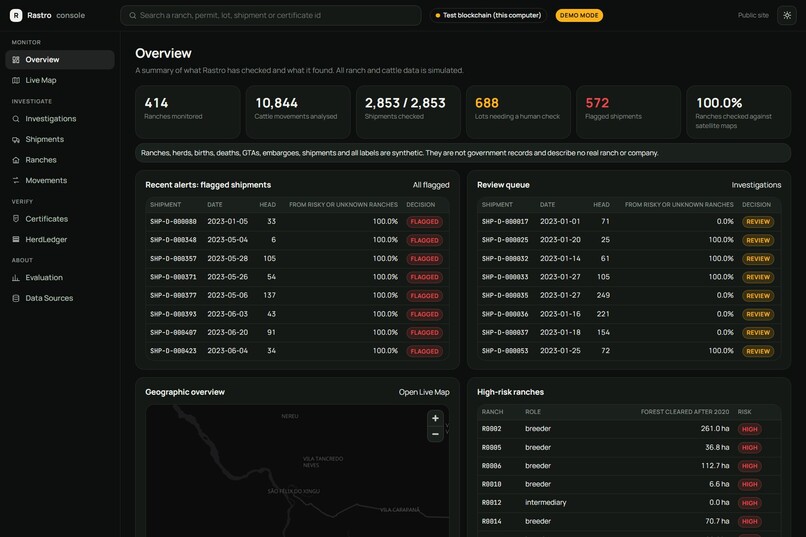Click FLAGGED badge for SHP-D-000377
Image resolution: width=806 pixels, height=537 pixels.
(425, 295)
